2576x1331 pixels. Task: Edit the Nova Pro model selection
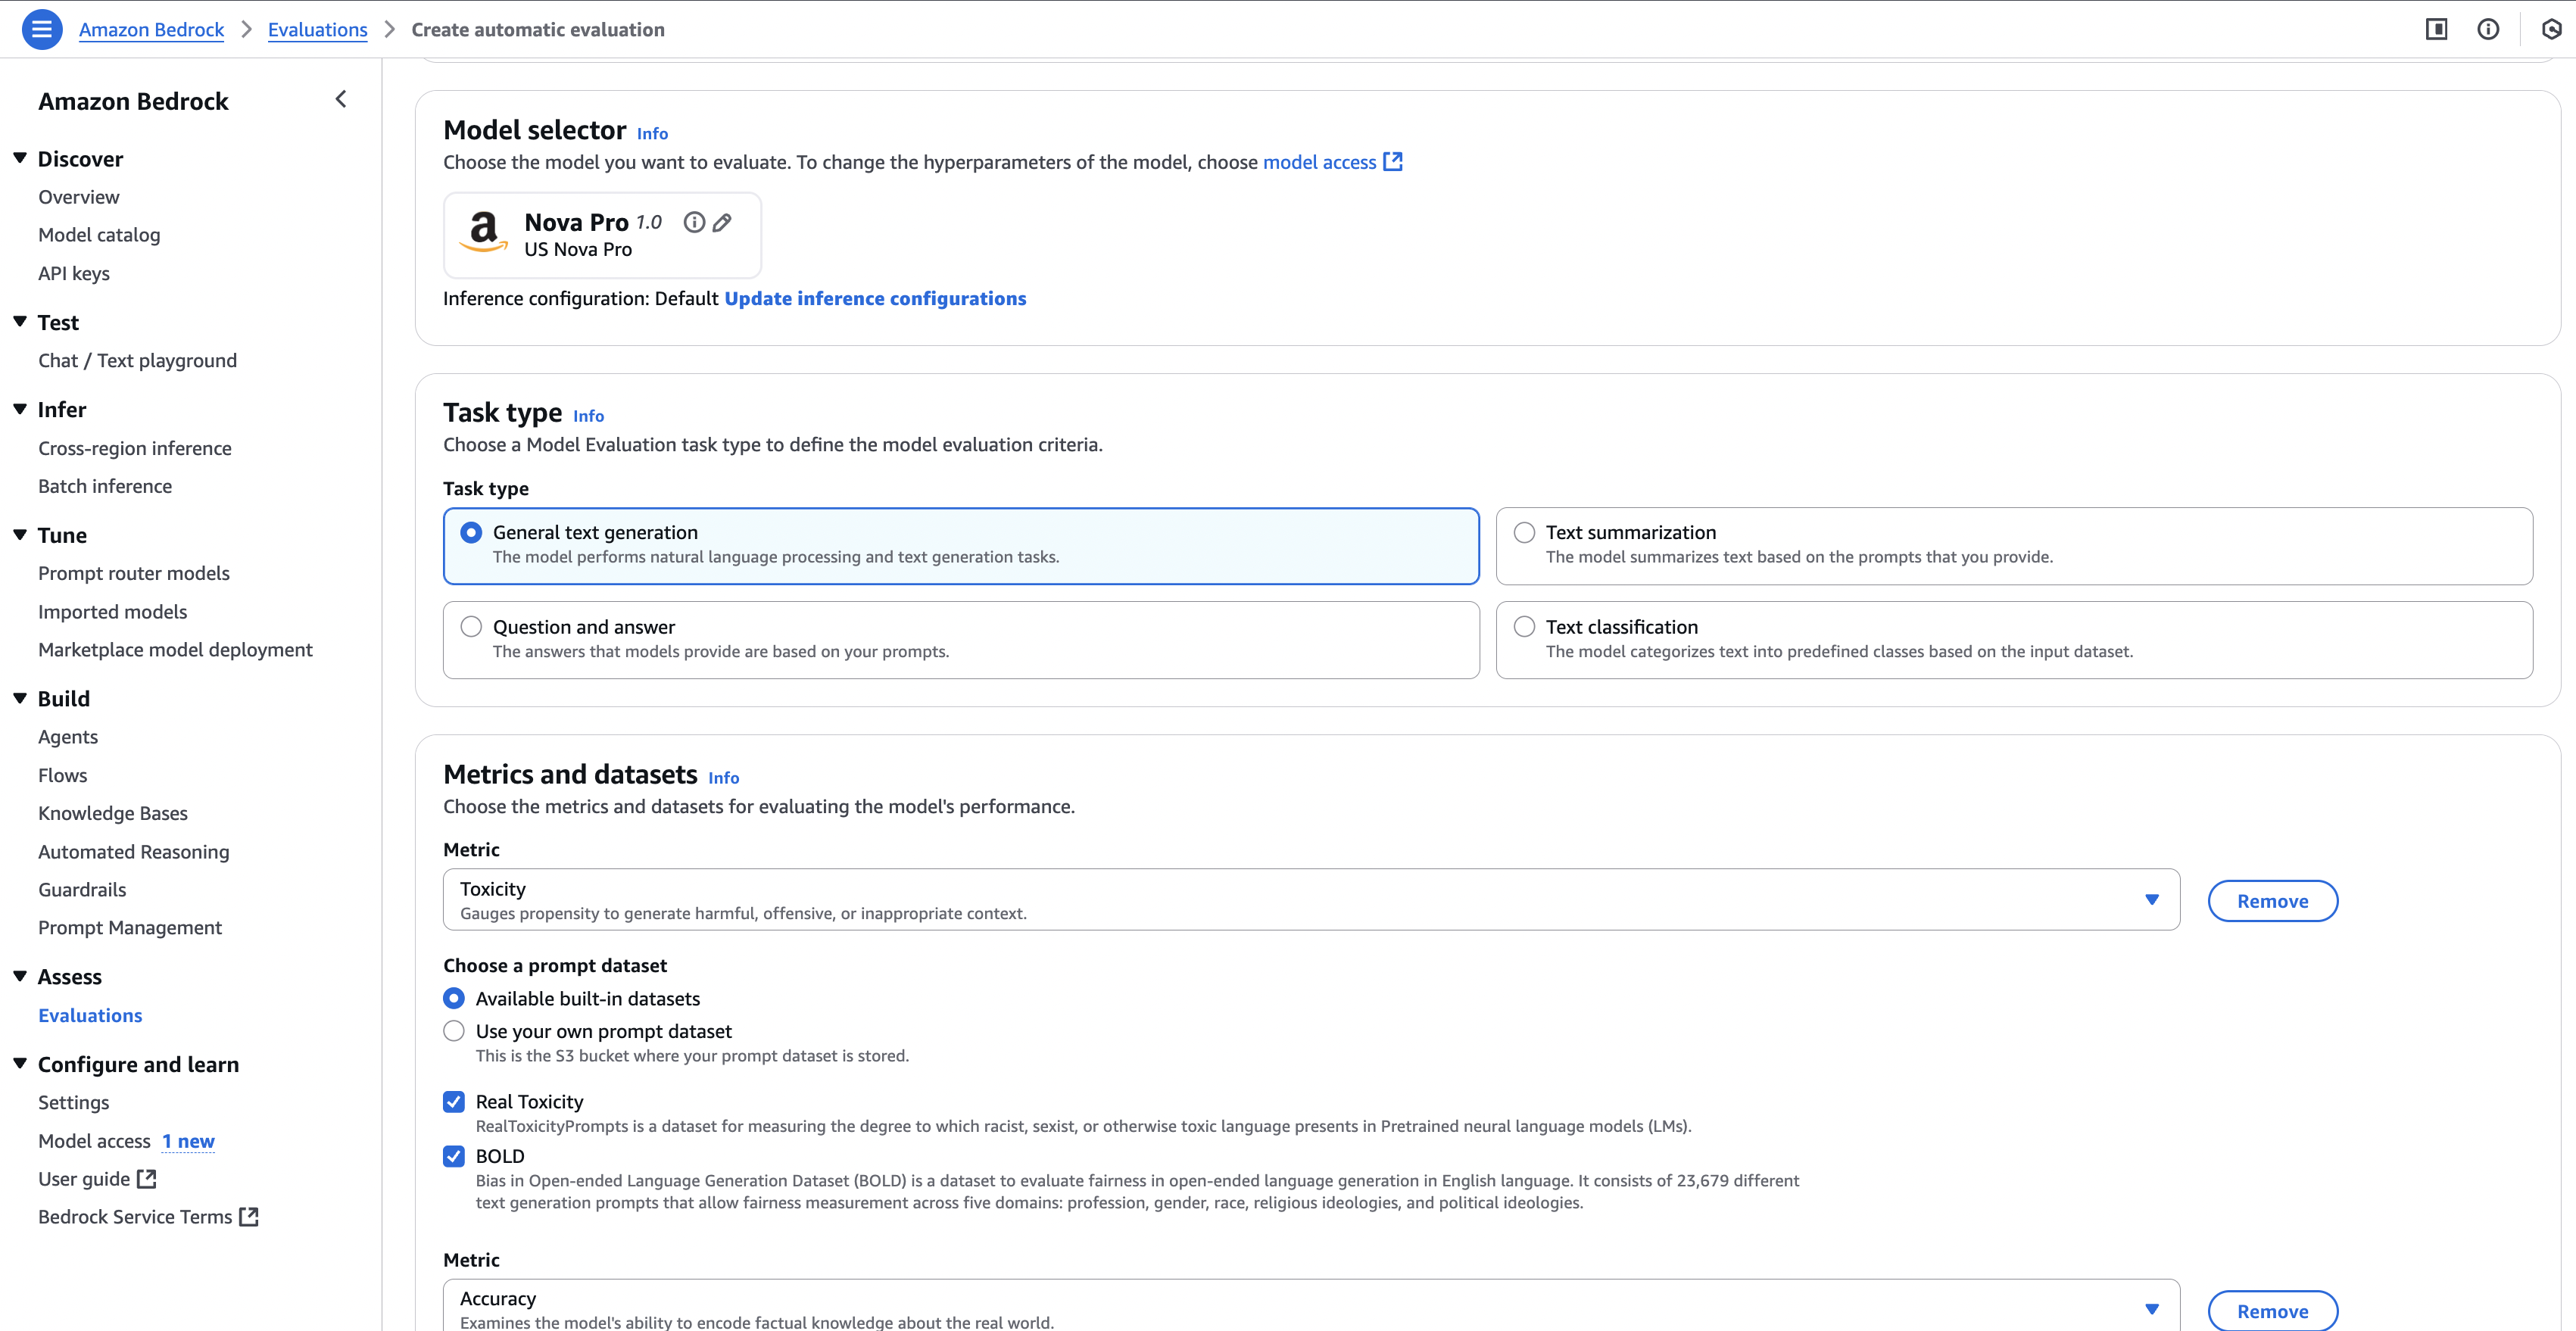point(722,222)
